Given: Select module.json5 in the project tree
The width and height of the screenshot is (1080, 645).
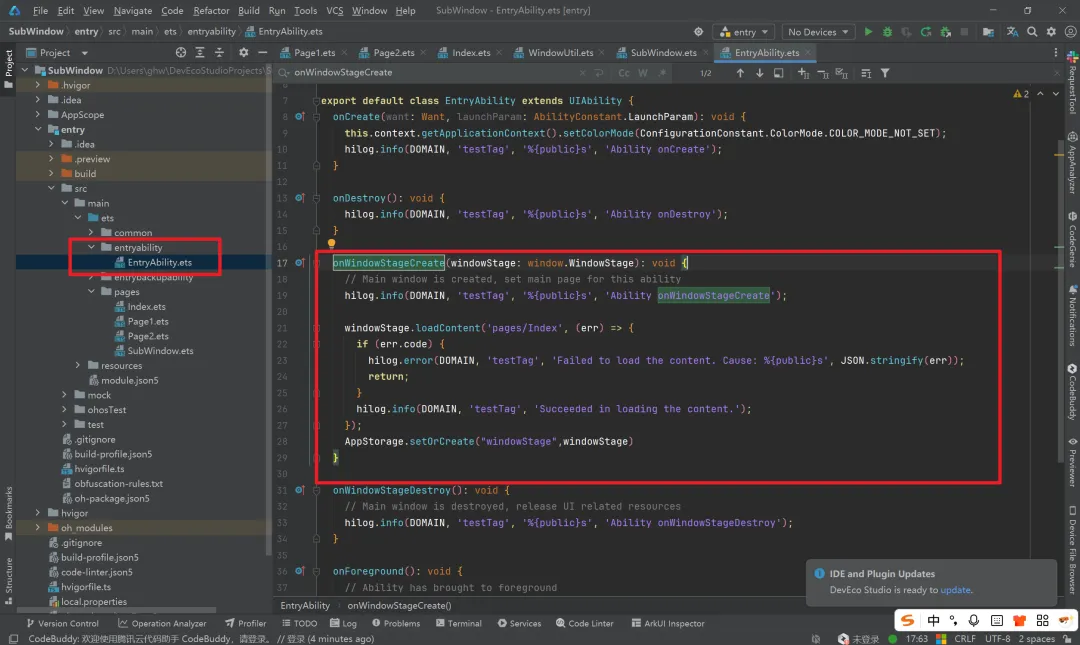Looking at the screenshot, I should [129, 380].
